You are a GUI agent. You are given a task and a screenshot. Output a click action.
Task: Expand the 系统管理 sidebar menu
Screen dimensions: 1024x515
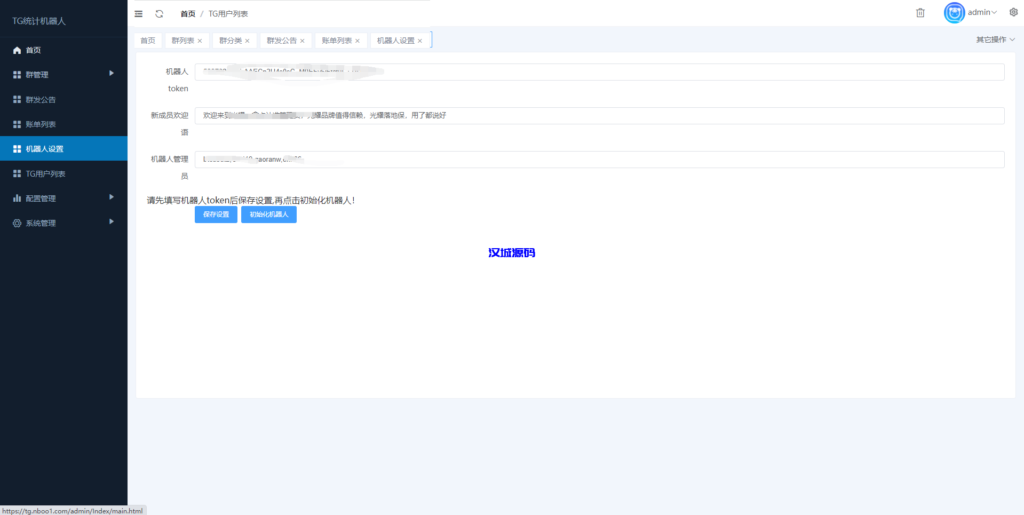(62, 223)
